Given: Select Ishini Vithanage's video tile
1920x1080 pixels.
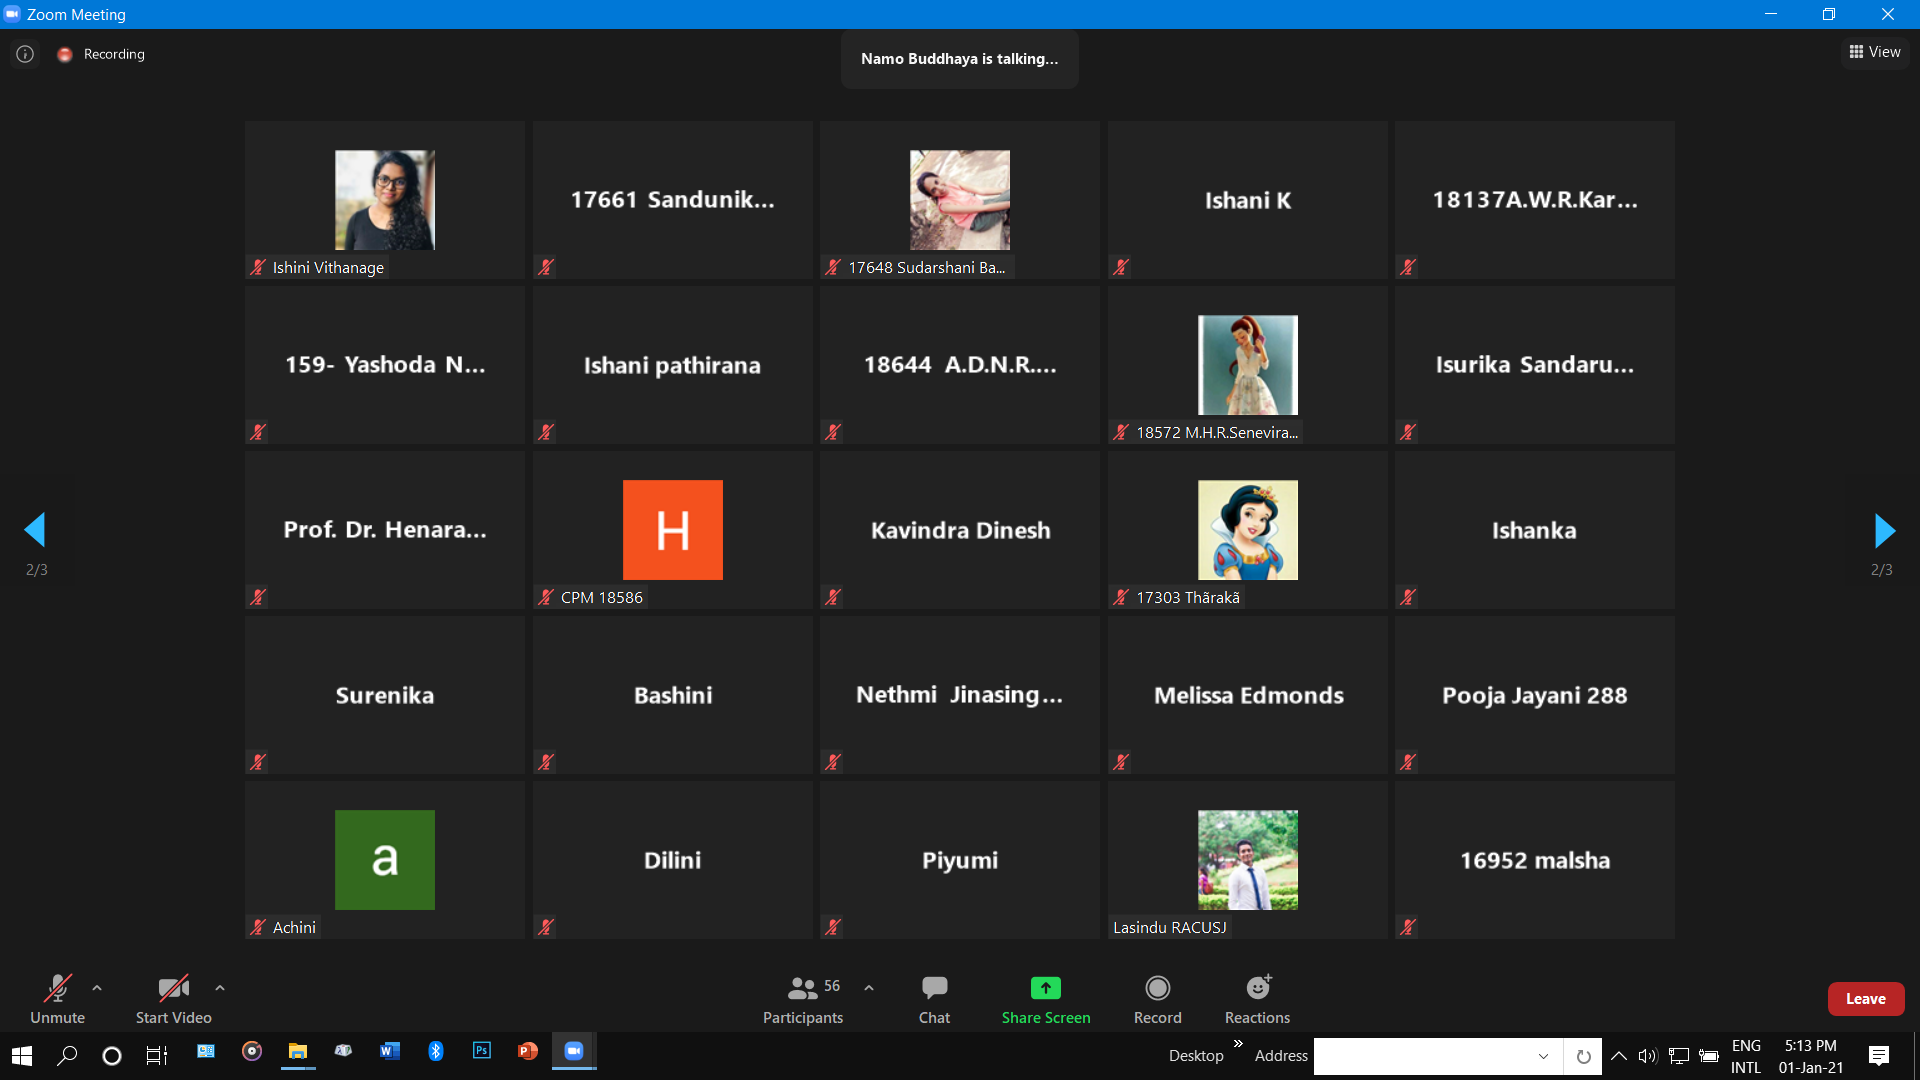Looking at the screenshot, I should 385,200.
